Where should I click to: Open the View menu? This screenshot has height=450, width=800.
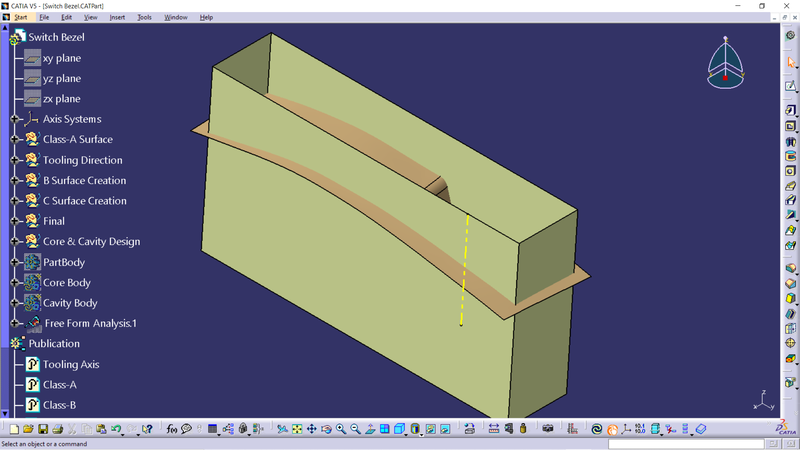pyautogui.click(x=90, y=17)
